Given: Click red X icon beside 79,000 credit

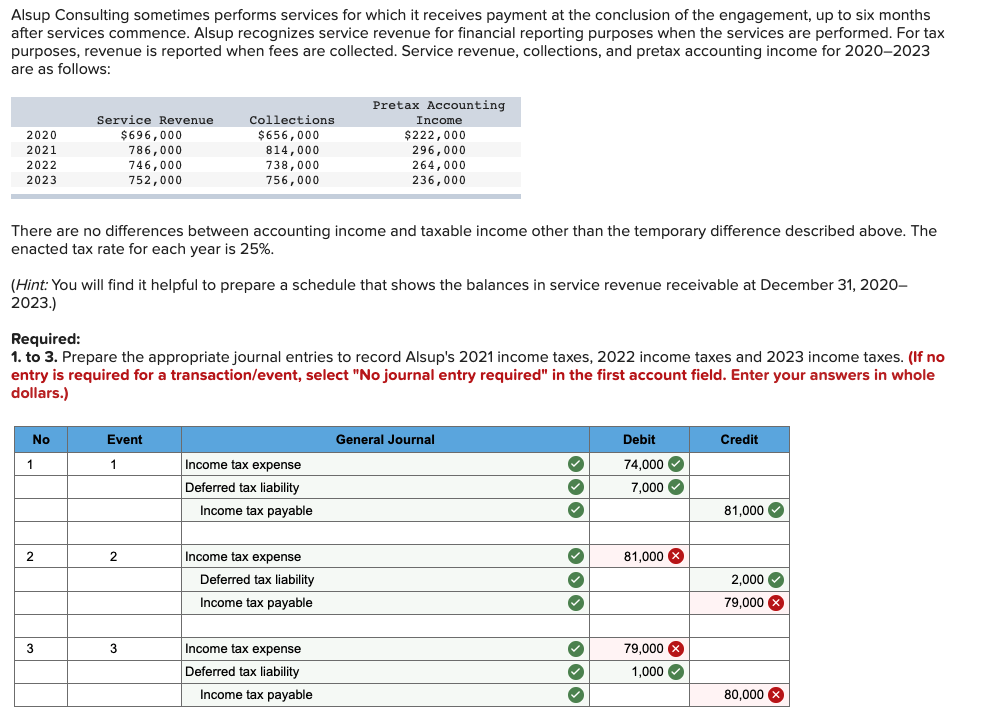Looking at the screenshot, I should point(776,603).
